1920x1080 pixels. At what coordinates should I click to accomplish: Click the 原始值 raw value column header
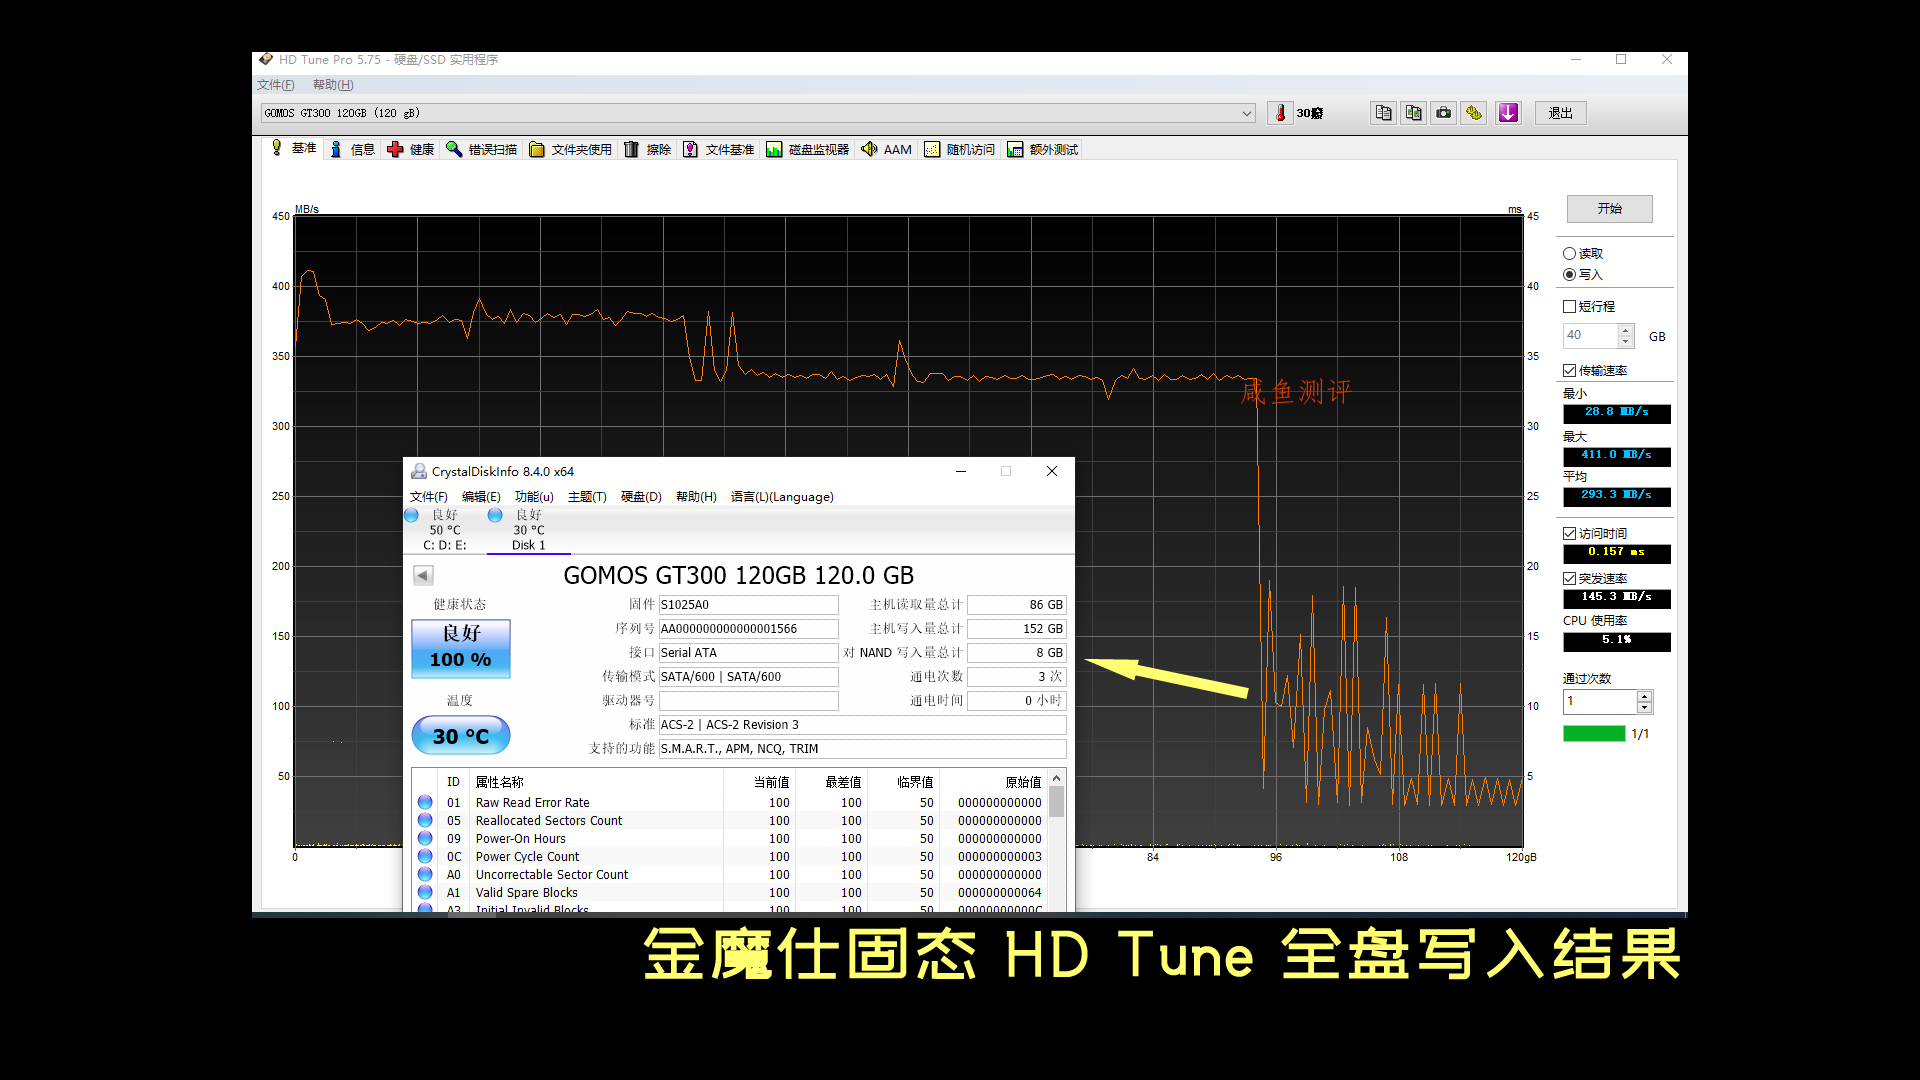coord(994,782)
